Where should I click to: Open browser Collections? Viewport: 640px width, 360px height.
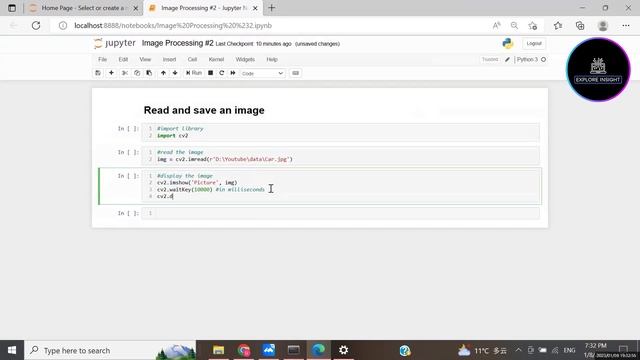[x=580, y=26]
